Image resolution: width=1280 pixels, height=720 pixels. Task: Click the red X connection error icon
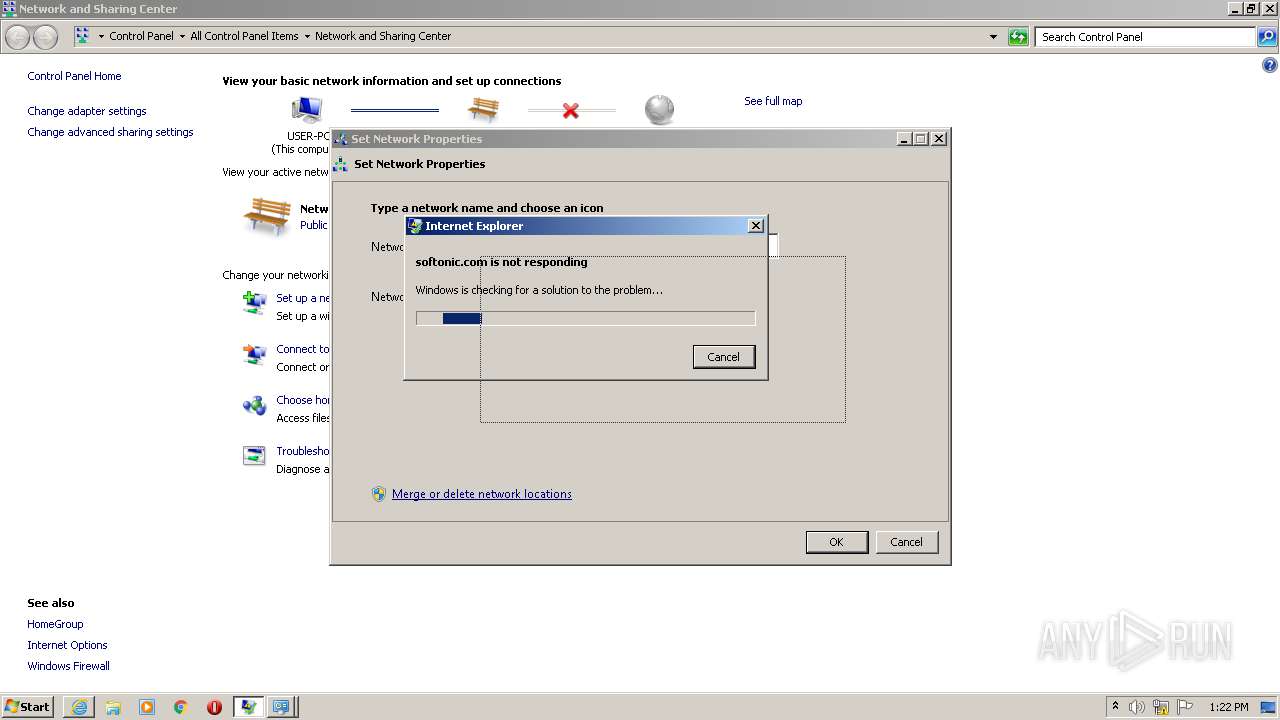point(570,110)
